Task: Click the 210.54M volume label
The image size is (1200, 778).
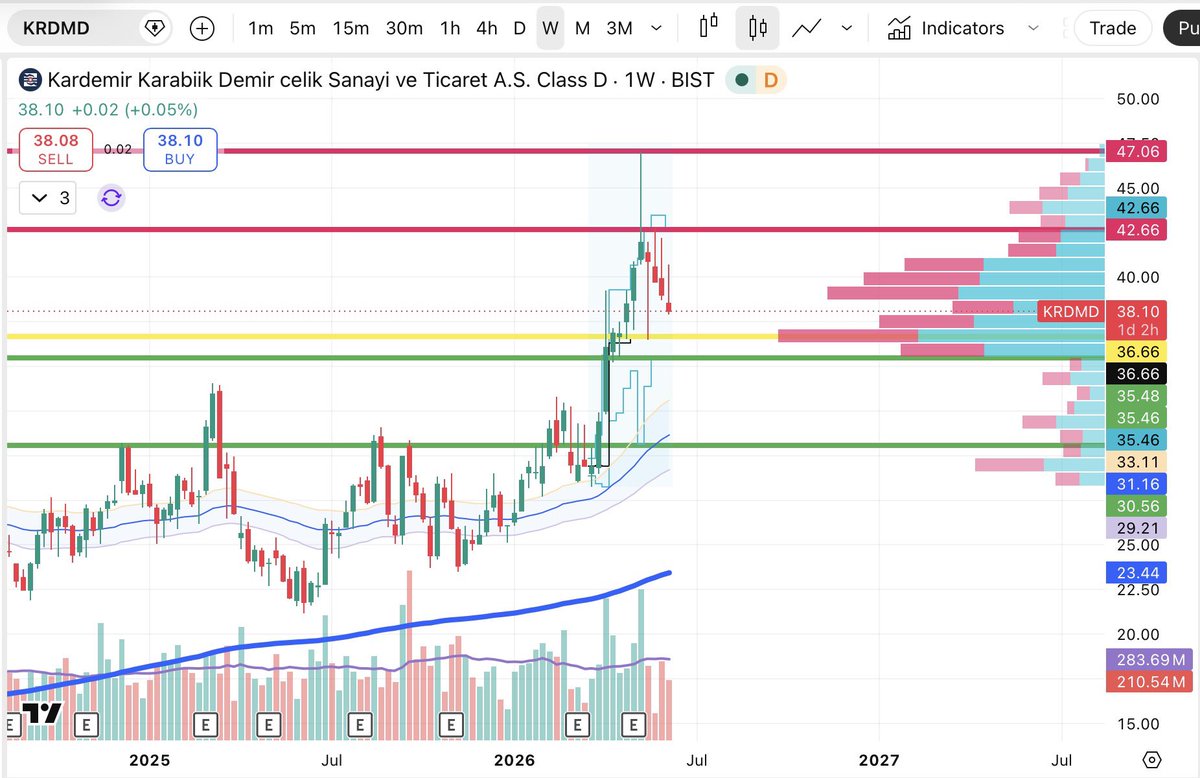Action: pyautogui.click(x=1149, y=682)
